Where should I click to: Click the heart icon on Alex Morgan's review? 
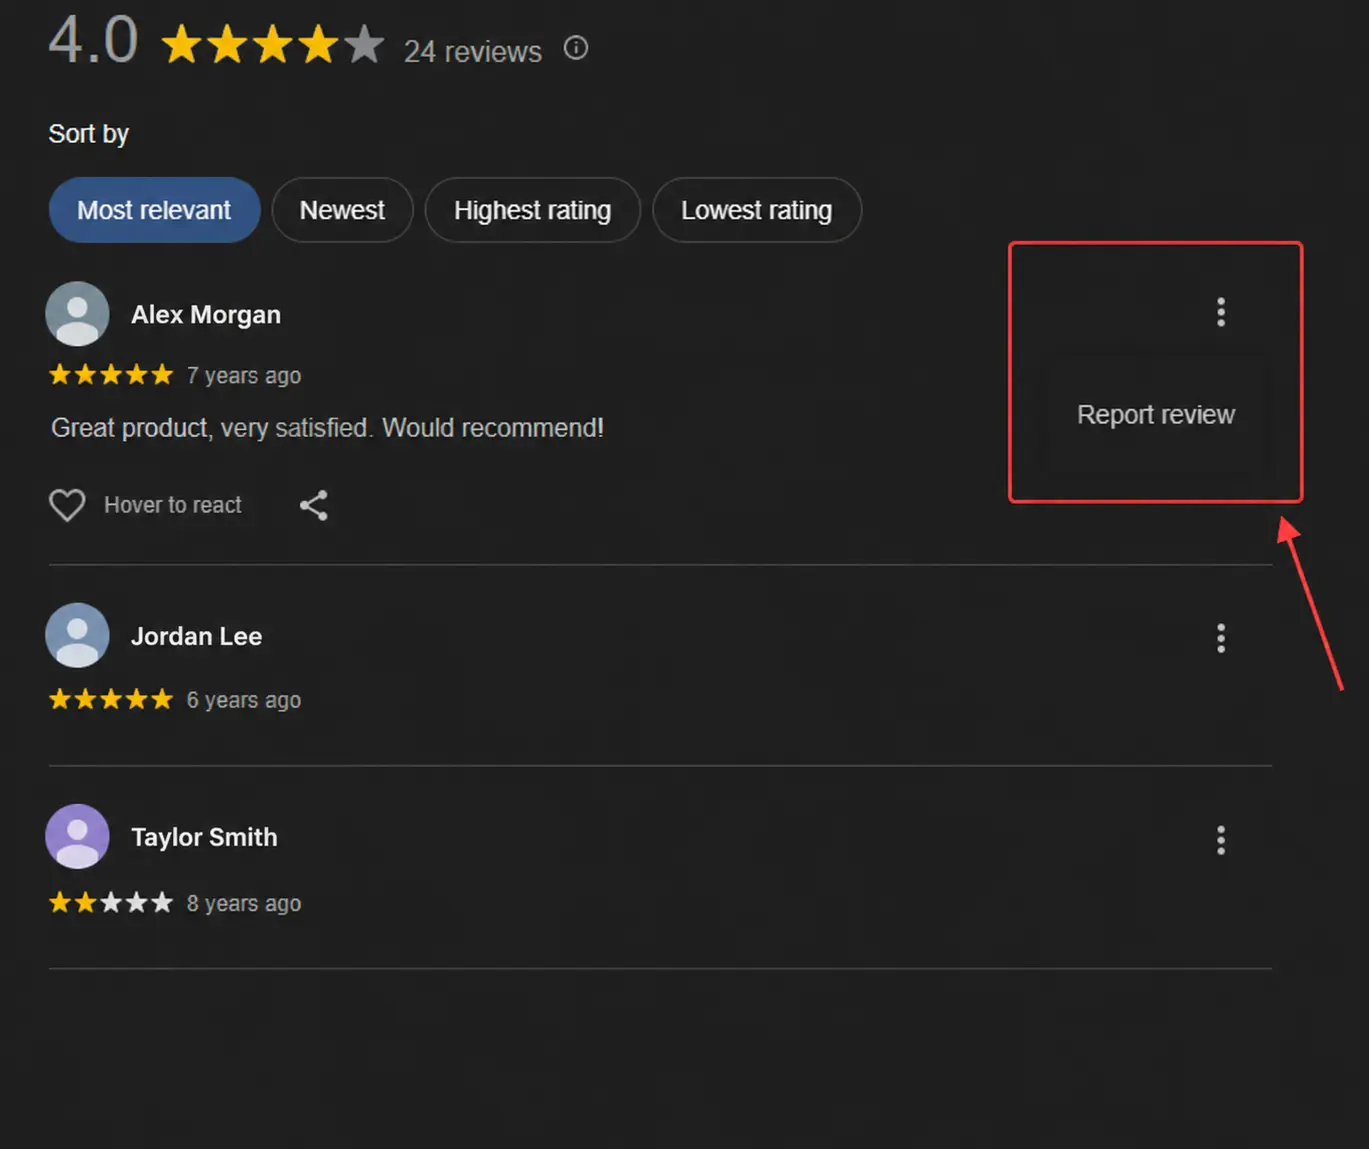67,505
